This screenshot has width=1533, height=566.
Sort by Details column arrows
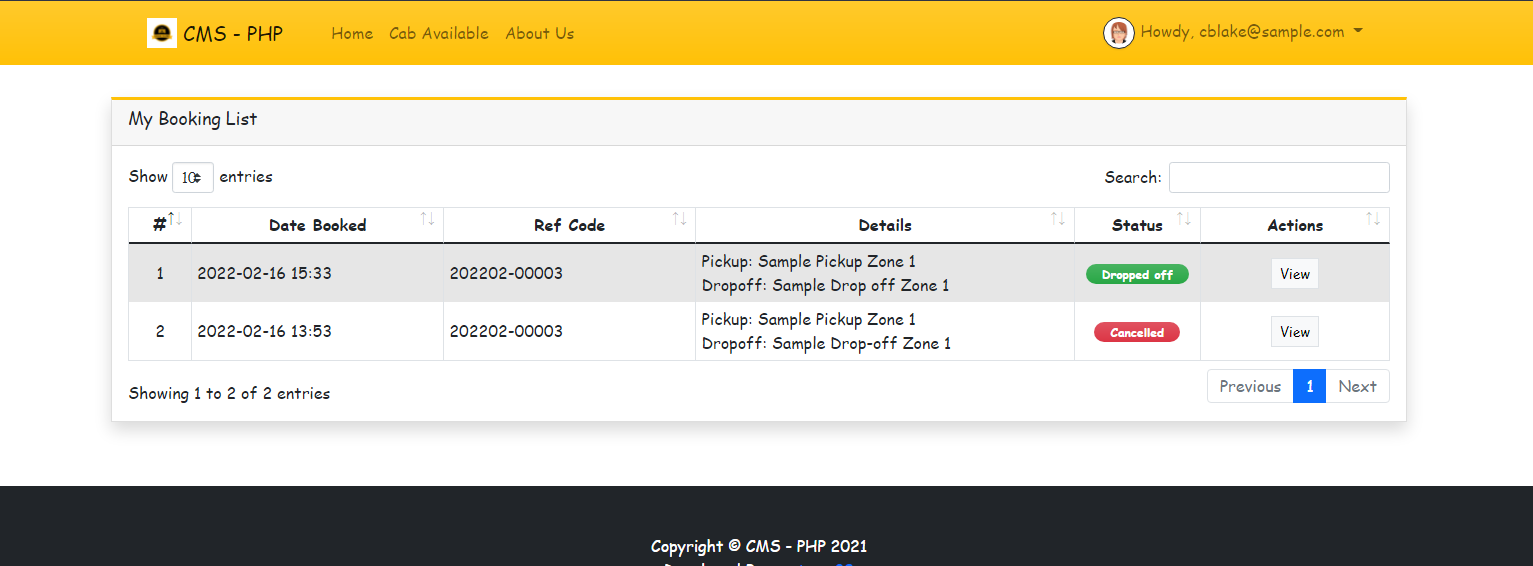pos(1058,219)
